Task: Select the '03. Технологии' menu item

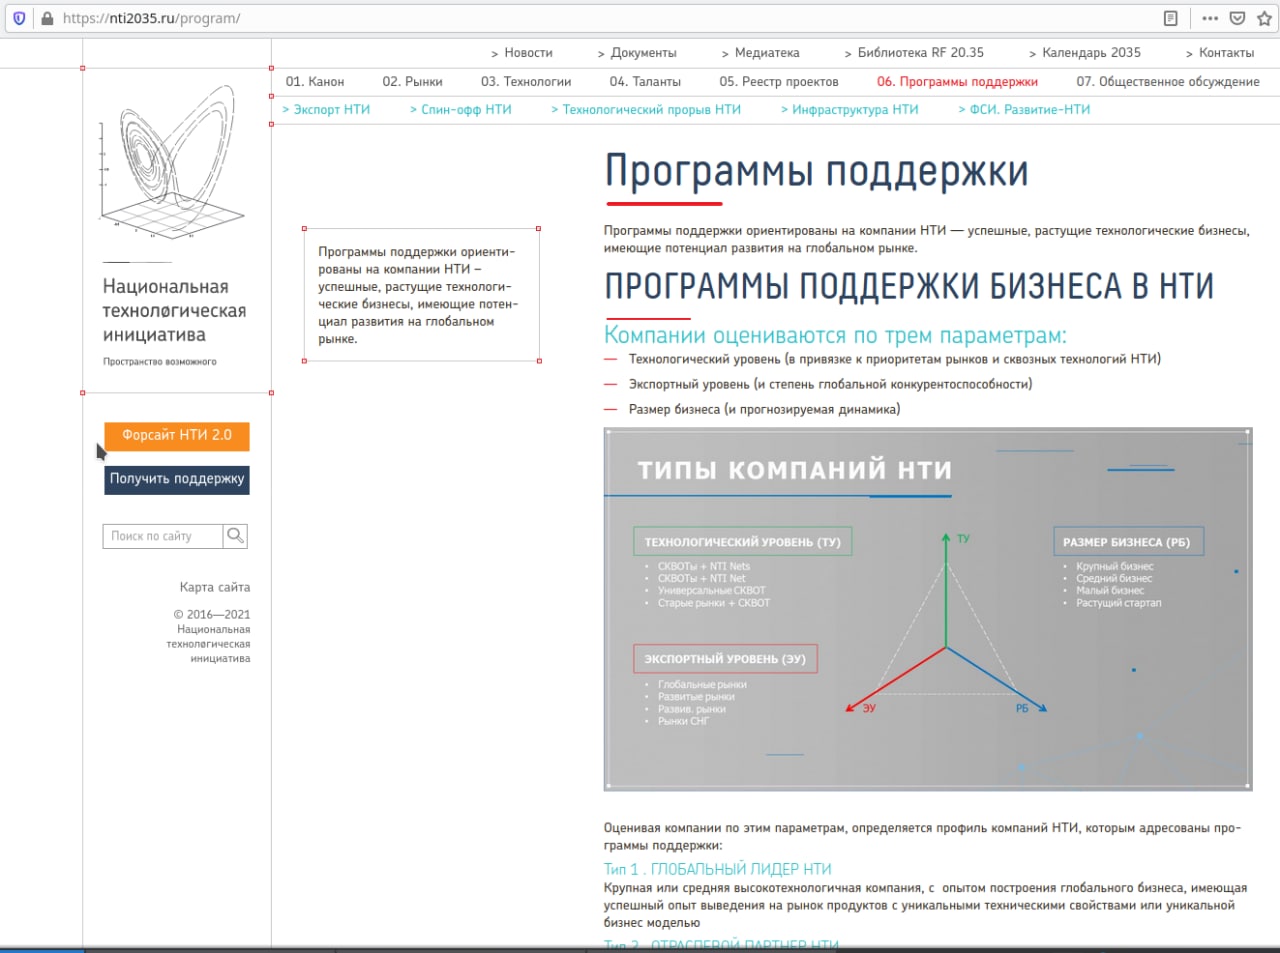Action: point(526,82)
